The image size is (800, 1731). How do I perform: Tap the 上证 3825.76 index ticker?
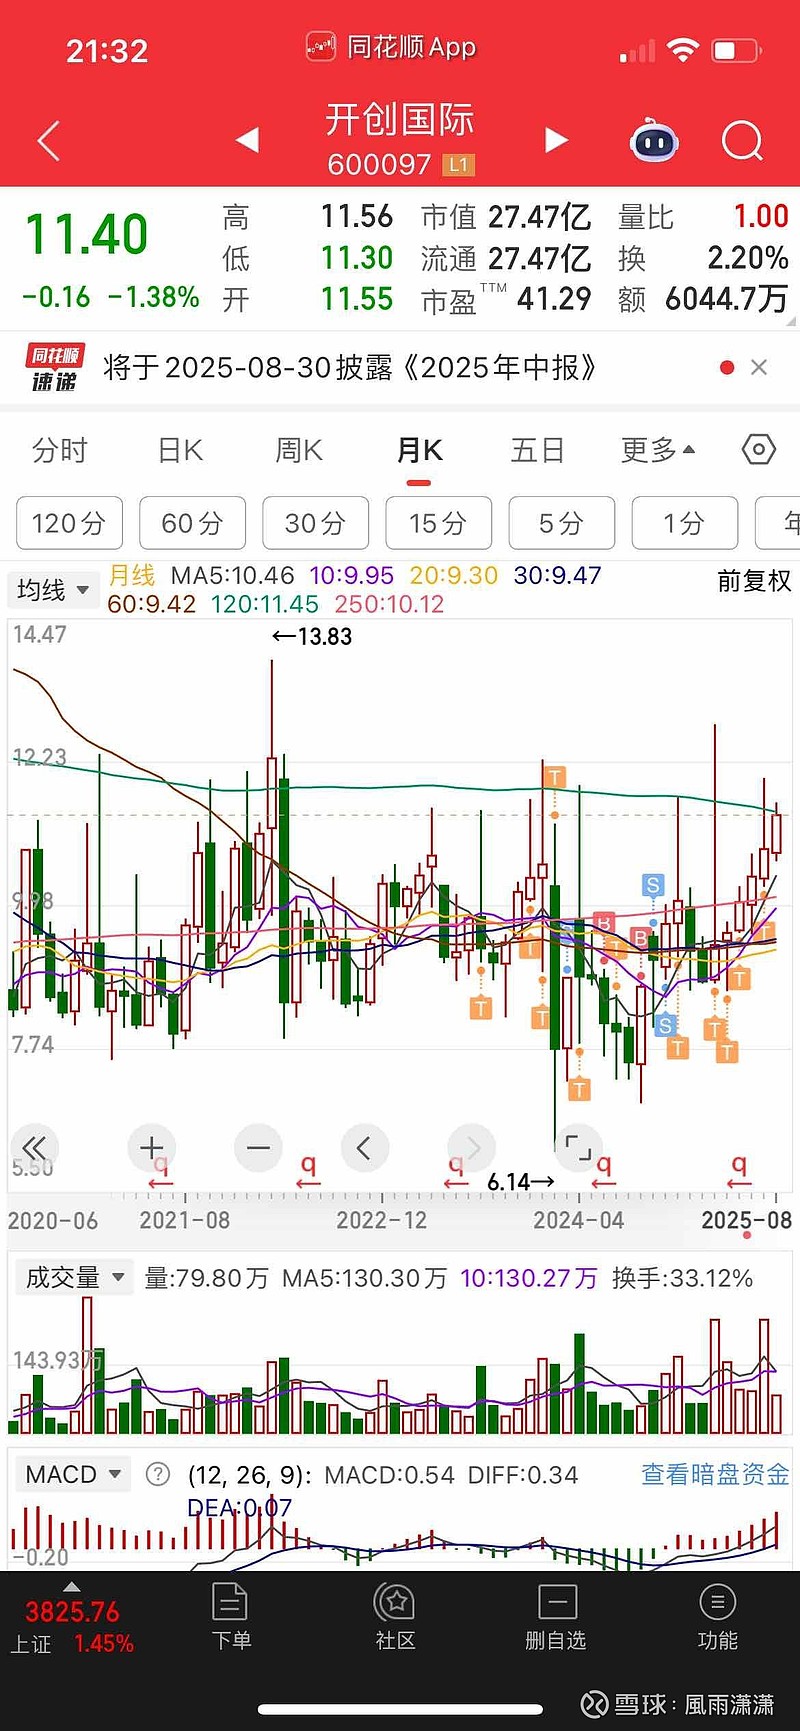click(x=71, y=1627)
